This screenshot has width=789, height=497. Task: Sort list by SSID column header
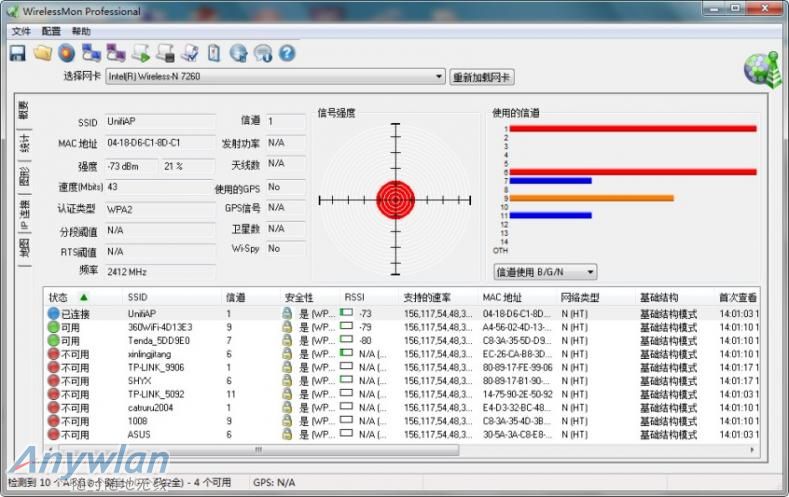(172, 297)
